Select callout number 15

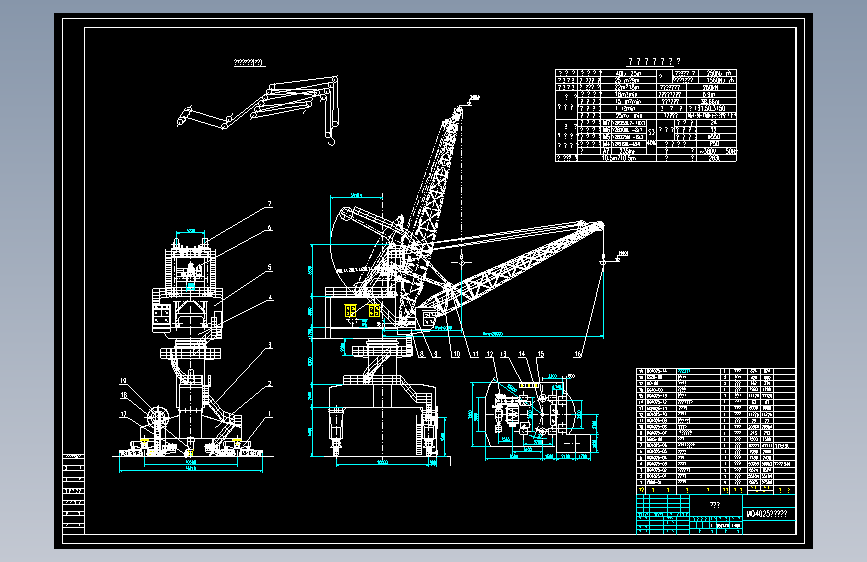coord(540,354)
